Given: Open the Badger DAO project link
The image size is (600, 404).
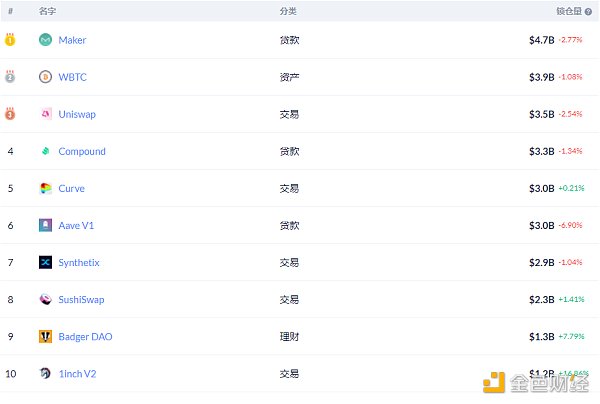Looking at the screenshot, I should pos(85,337).
